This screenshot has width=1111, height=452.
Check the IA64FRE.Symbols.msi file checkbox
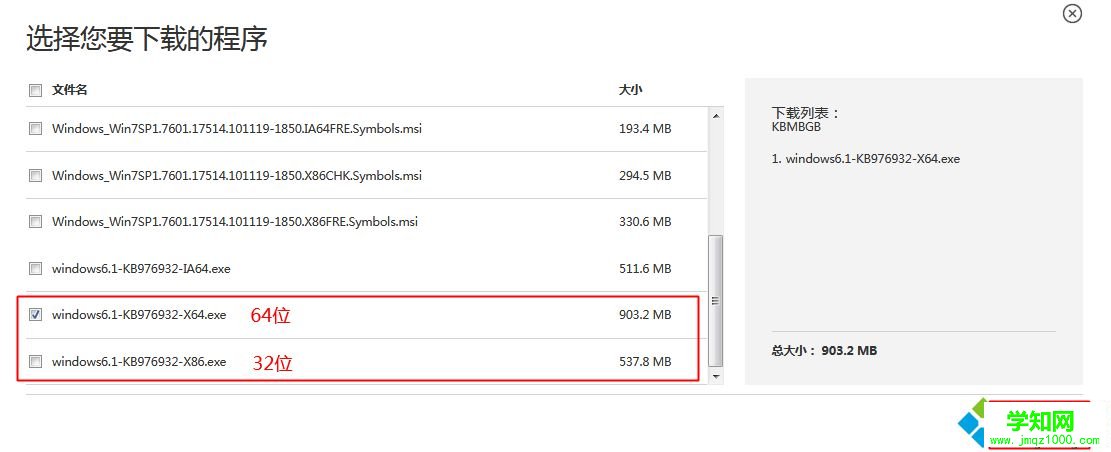coord(36,129)
